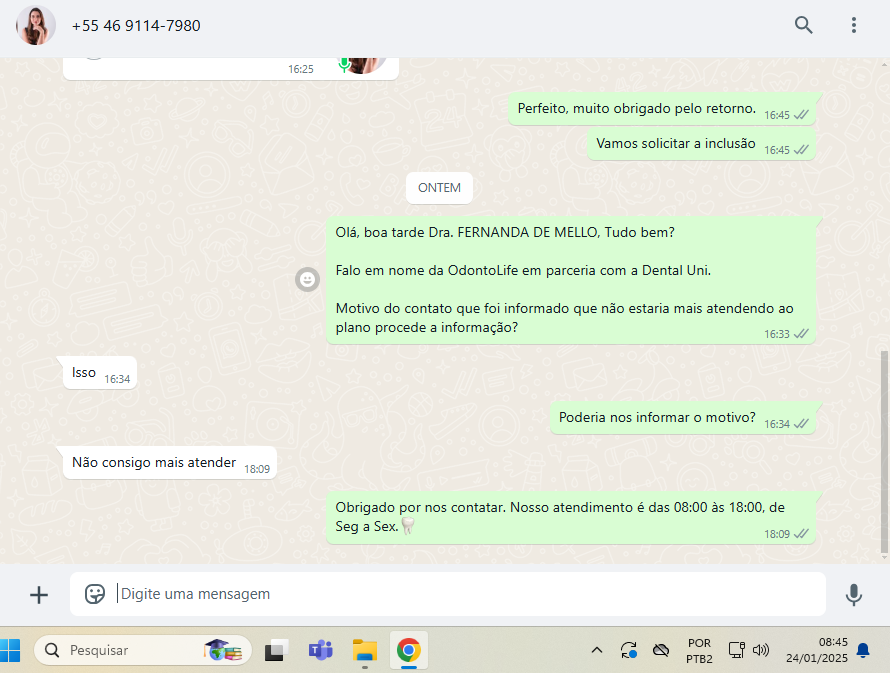Click the ONTEM date separator
This screenshot has width=890, height=673.
coord(439,188)
